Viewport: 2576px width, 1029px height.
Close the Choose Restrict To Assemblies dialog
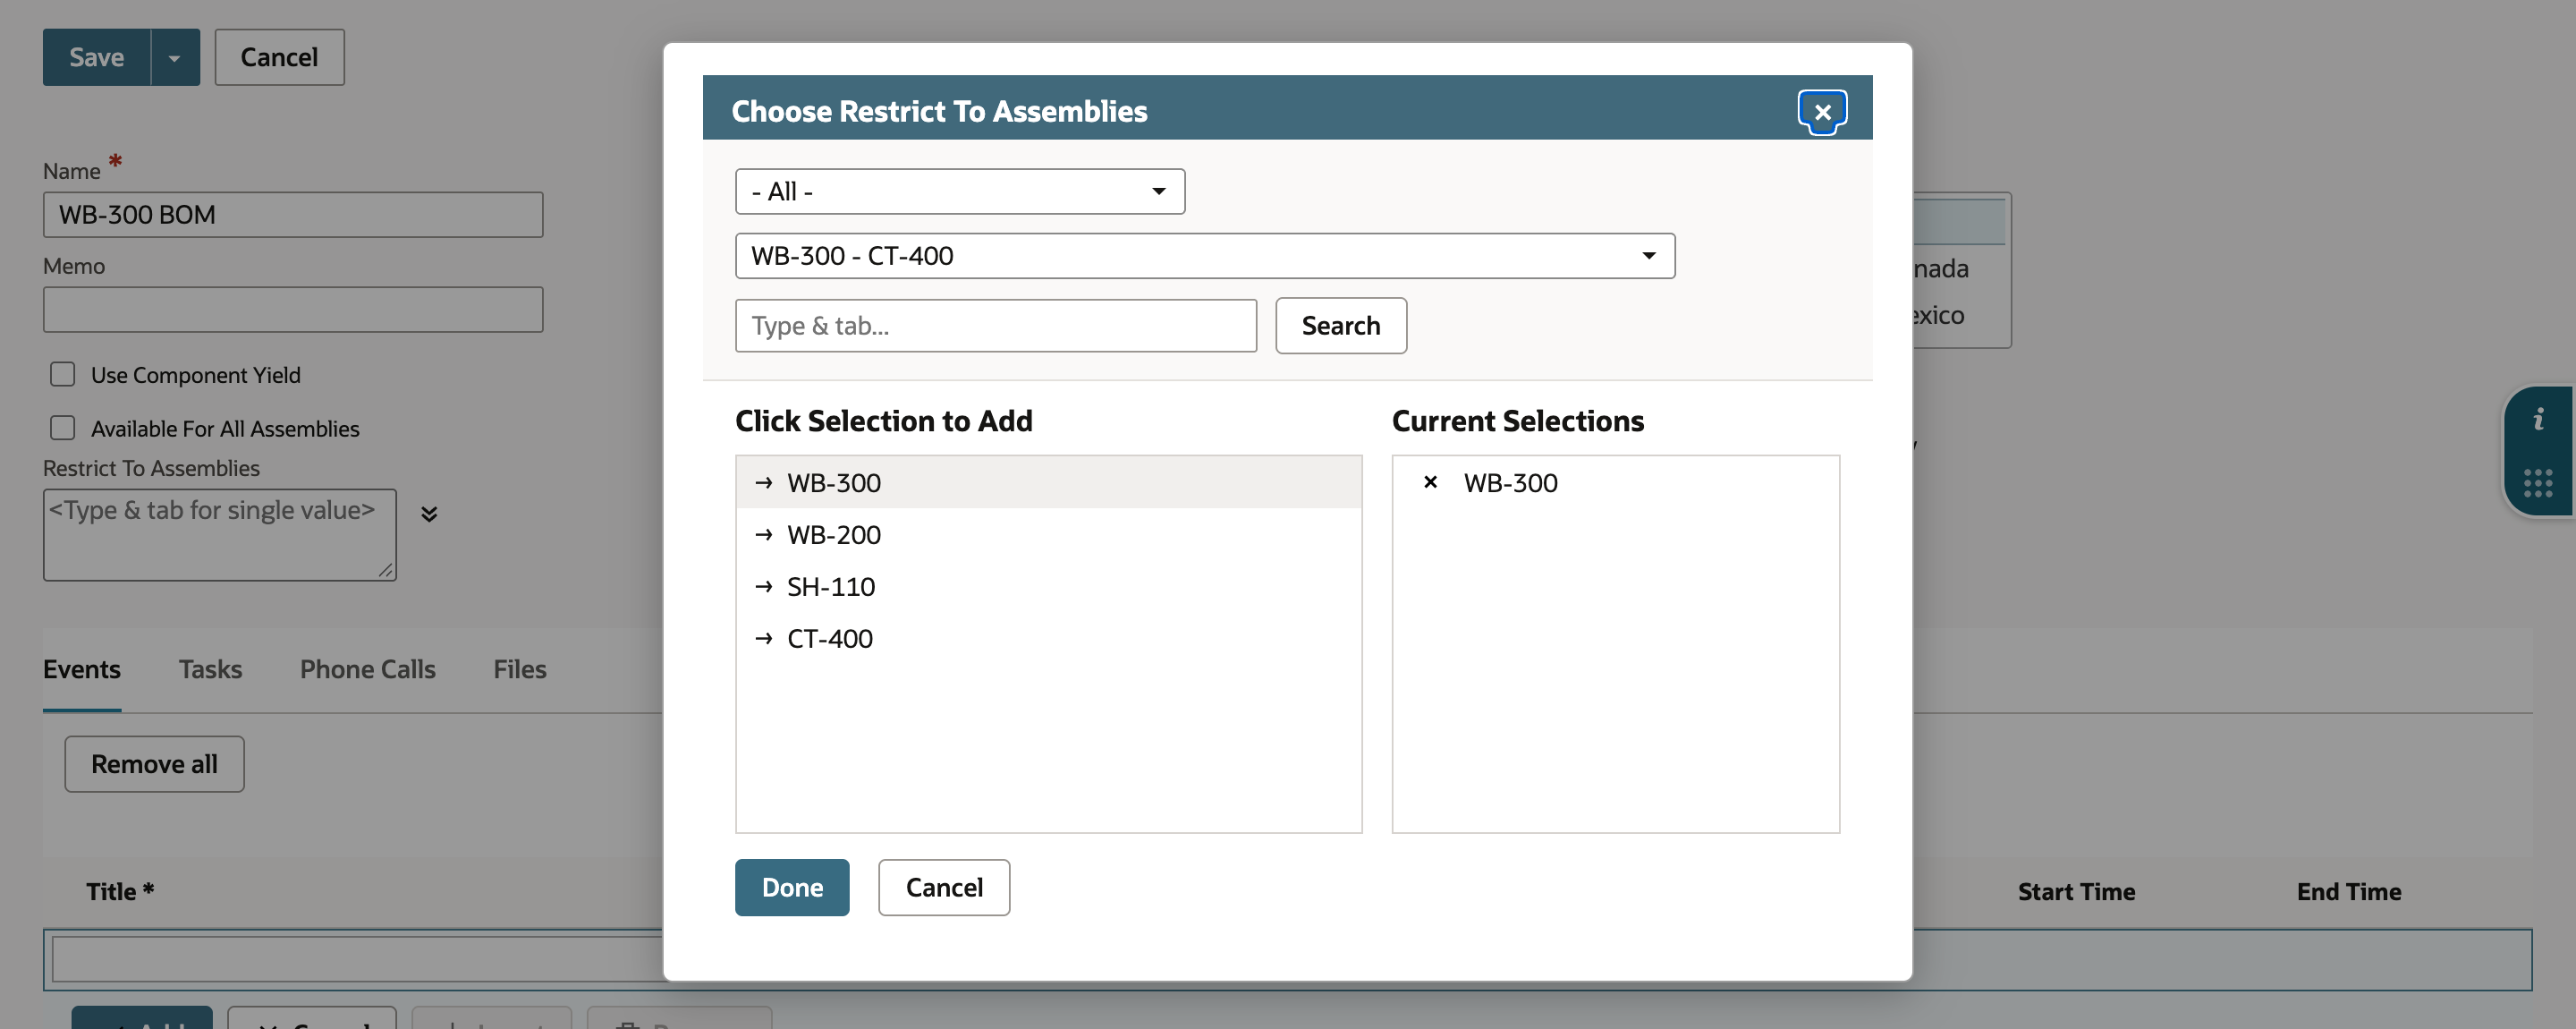pyautogui.click(x=1822, y=111)
